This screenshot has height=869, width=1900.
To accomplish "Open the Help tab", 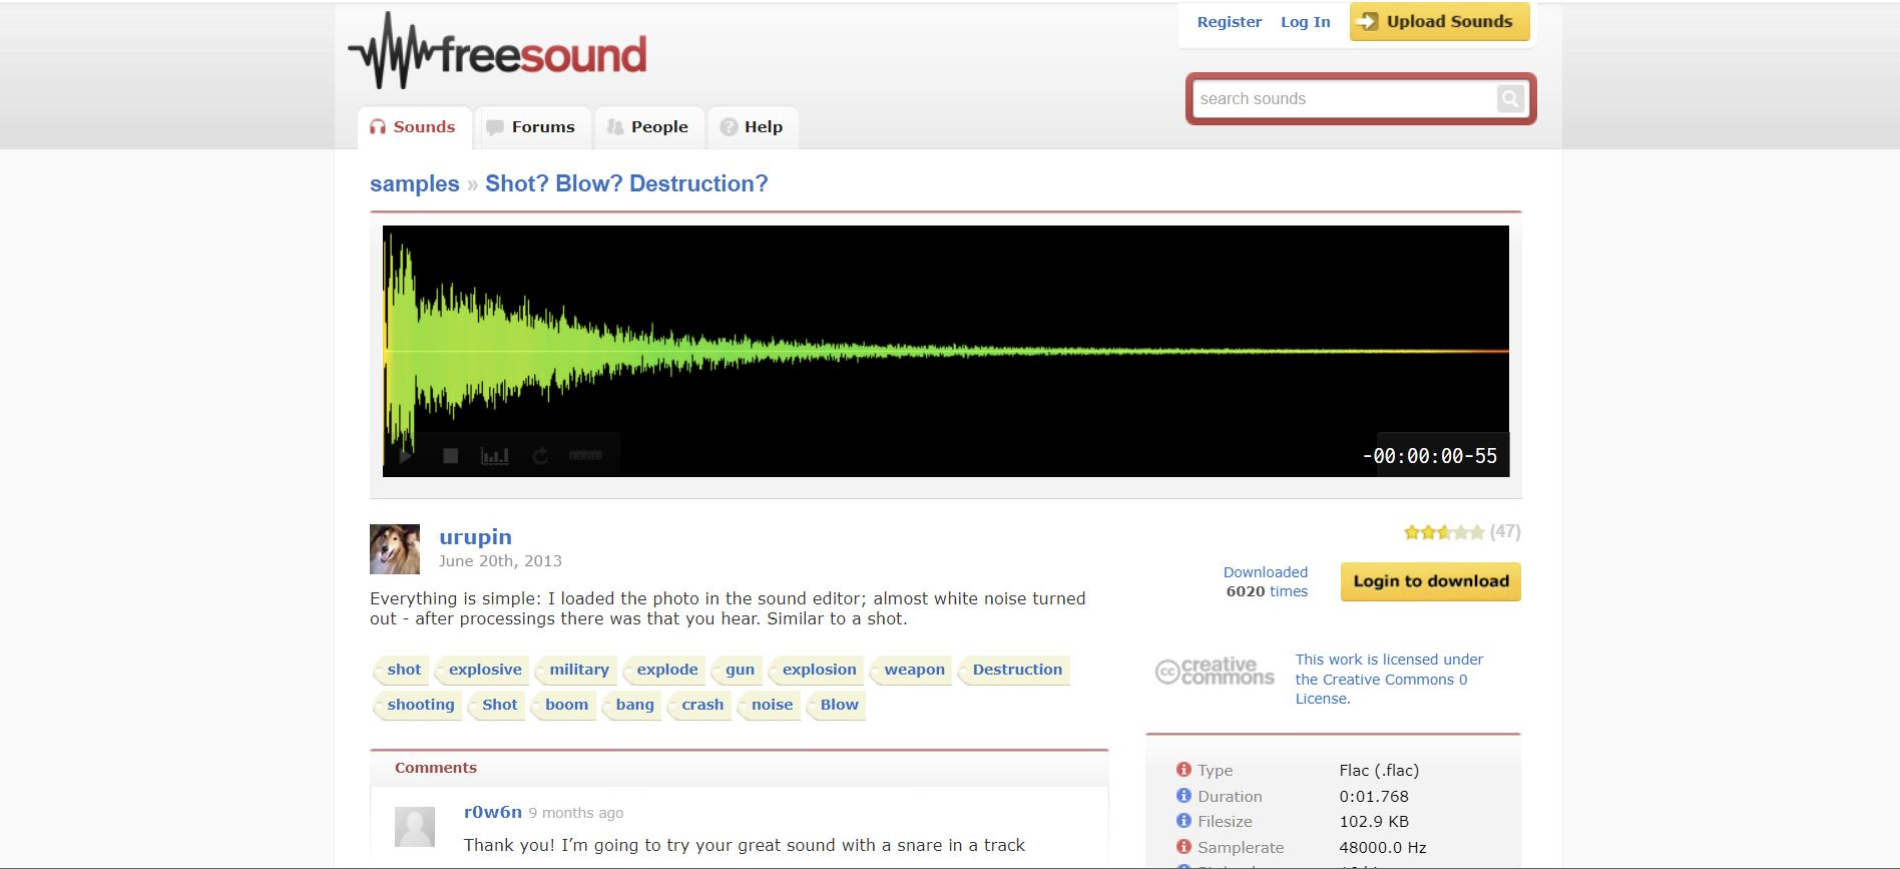I will [752, 127].
